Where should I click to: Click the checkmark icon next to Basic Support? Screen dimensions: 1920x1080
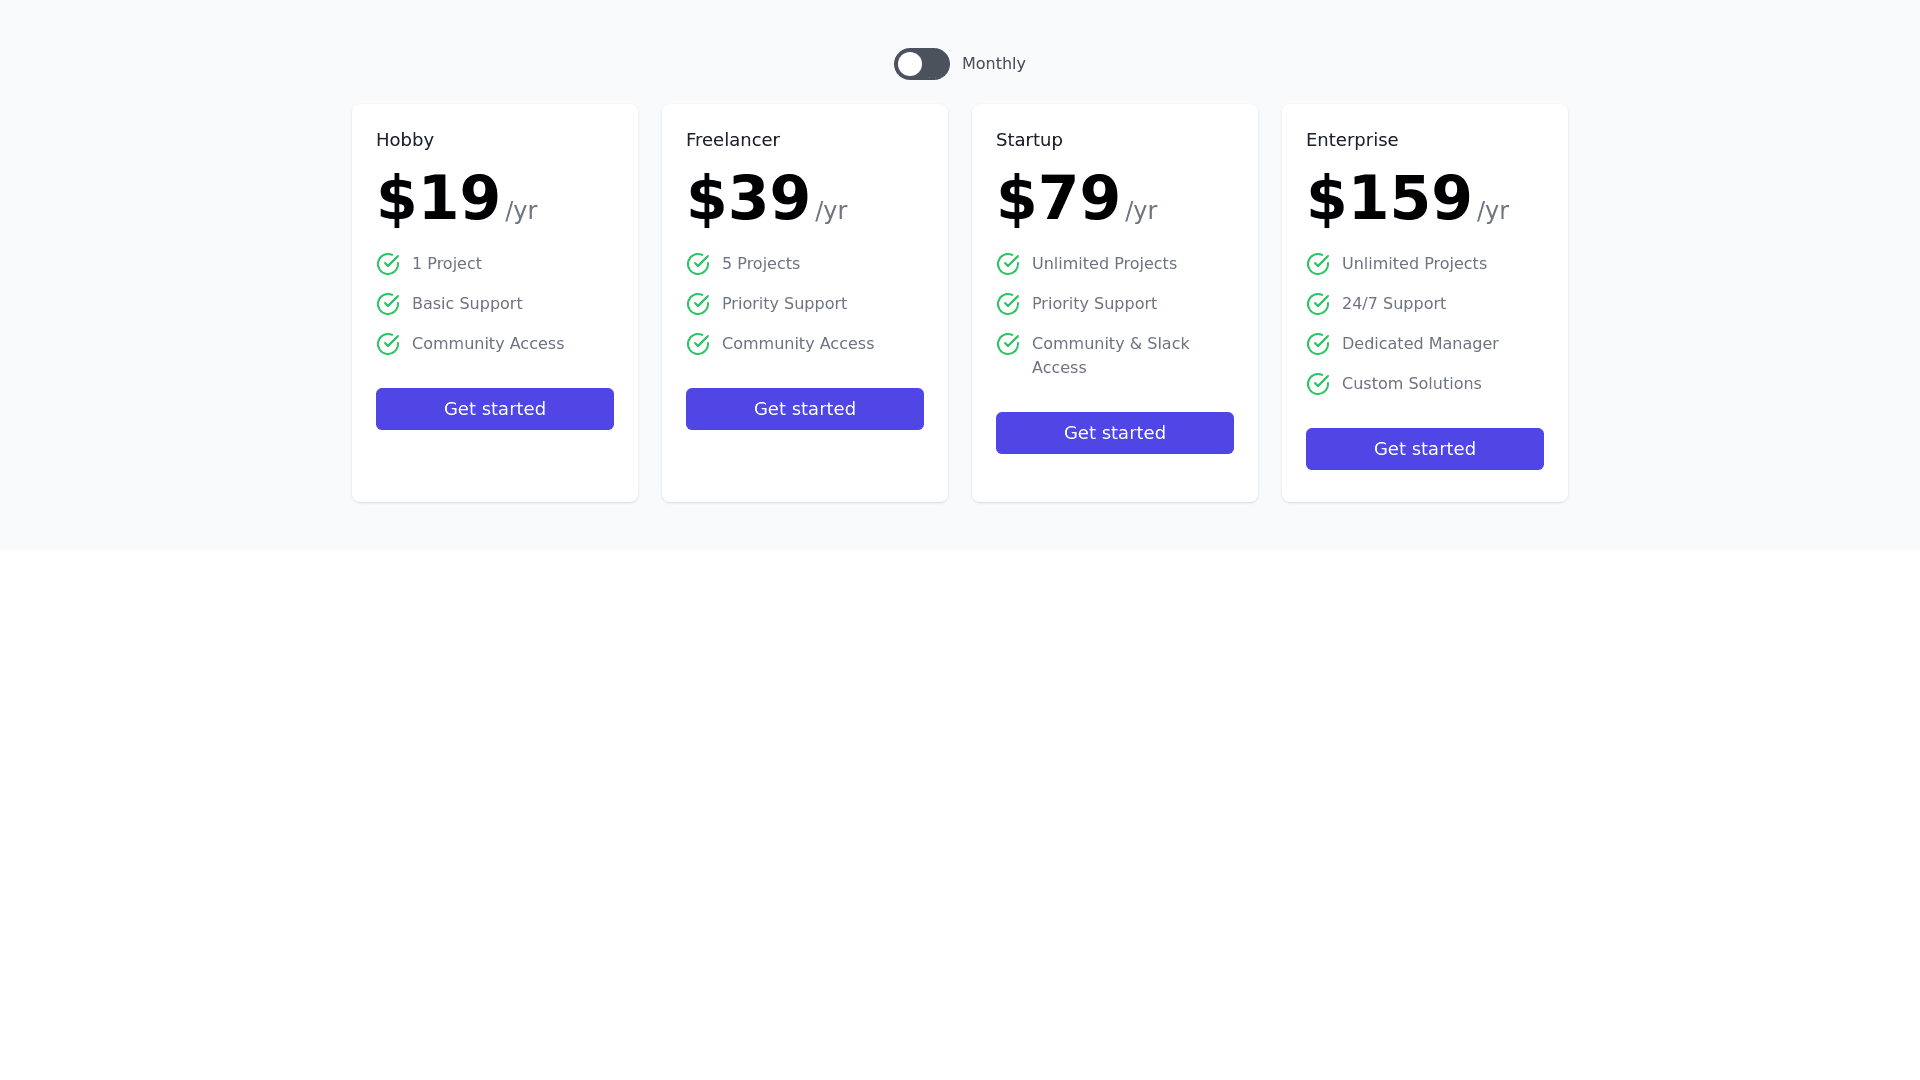(388, 304)
